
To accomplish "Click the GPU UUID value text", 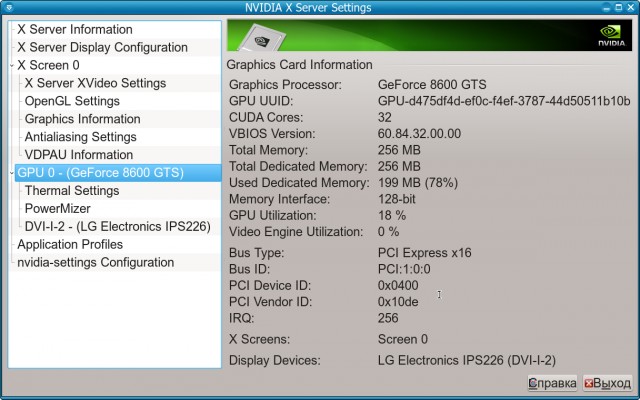I will click(x=504, y=101).
